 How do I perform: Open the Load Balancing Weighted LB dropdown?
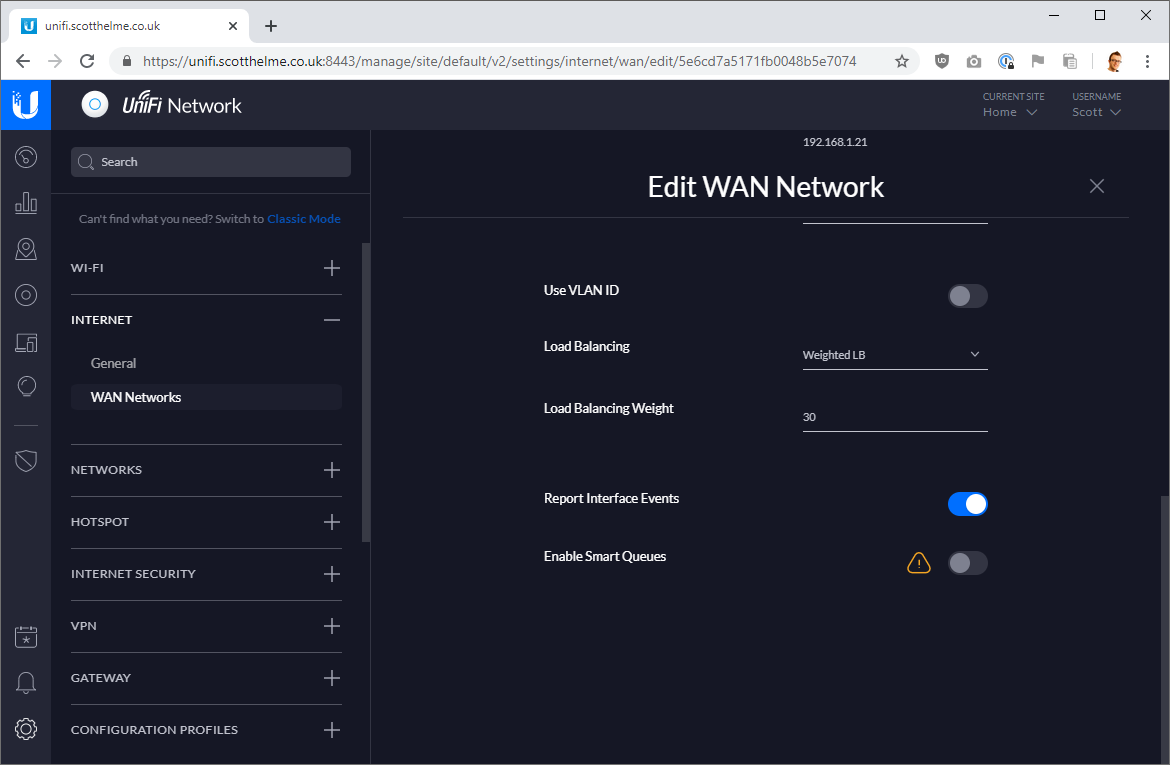click(x=894, y=355)
